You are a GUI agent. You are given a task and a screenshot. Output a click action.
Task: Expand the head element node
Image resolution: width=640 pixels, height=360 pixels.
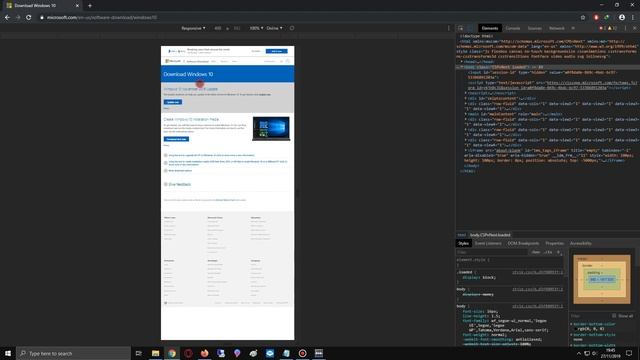[462, 62]
